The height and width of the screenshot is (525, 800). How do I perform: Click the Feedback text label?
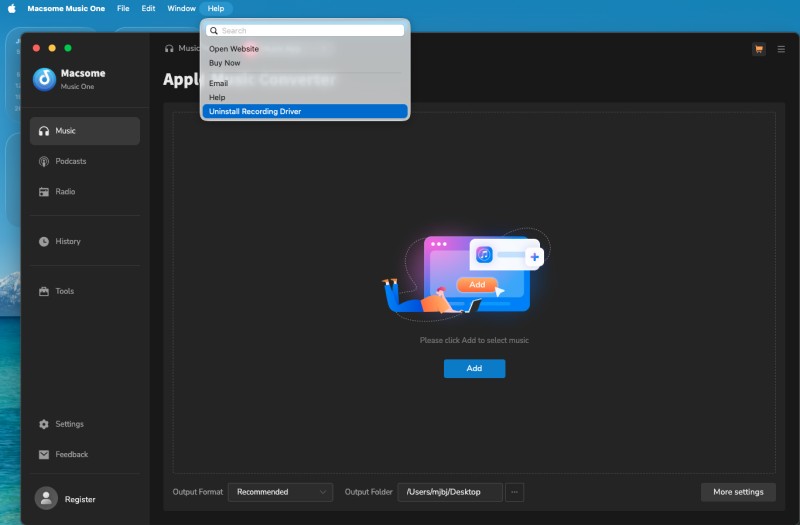(72, 455)
